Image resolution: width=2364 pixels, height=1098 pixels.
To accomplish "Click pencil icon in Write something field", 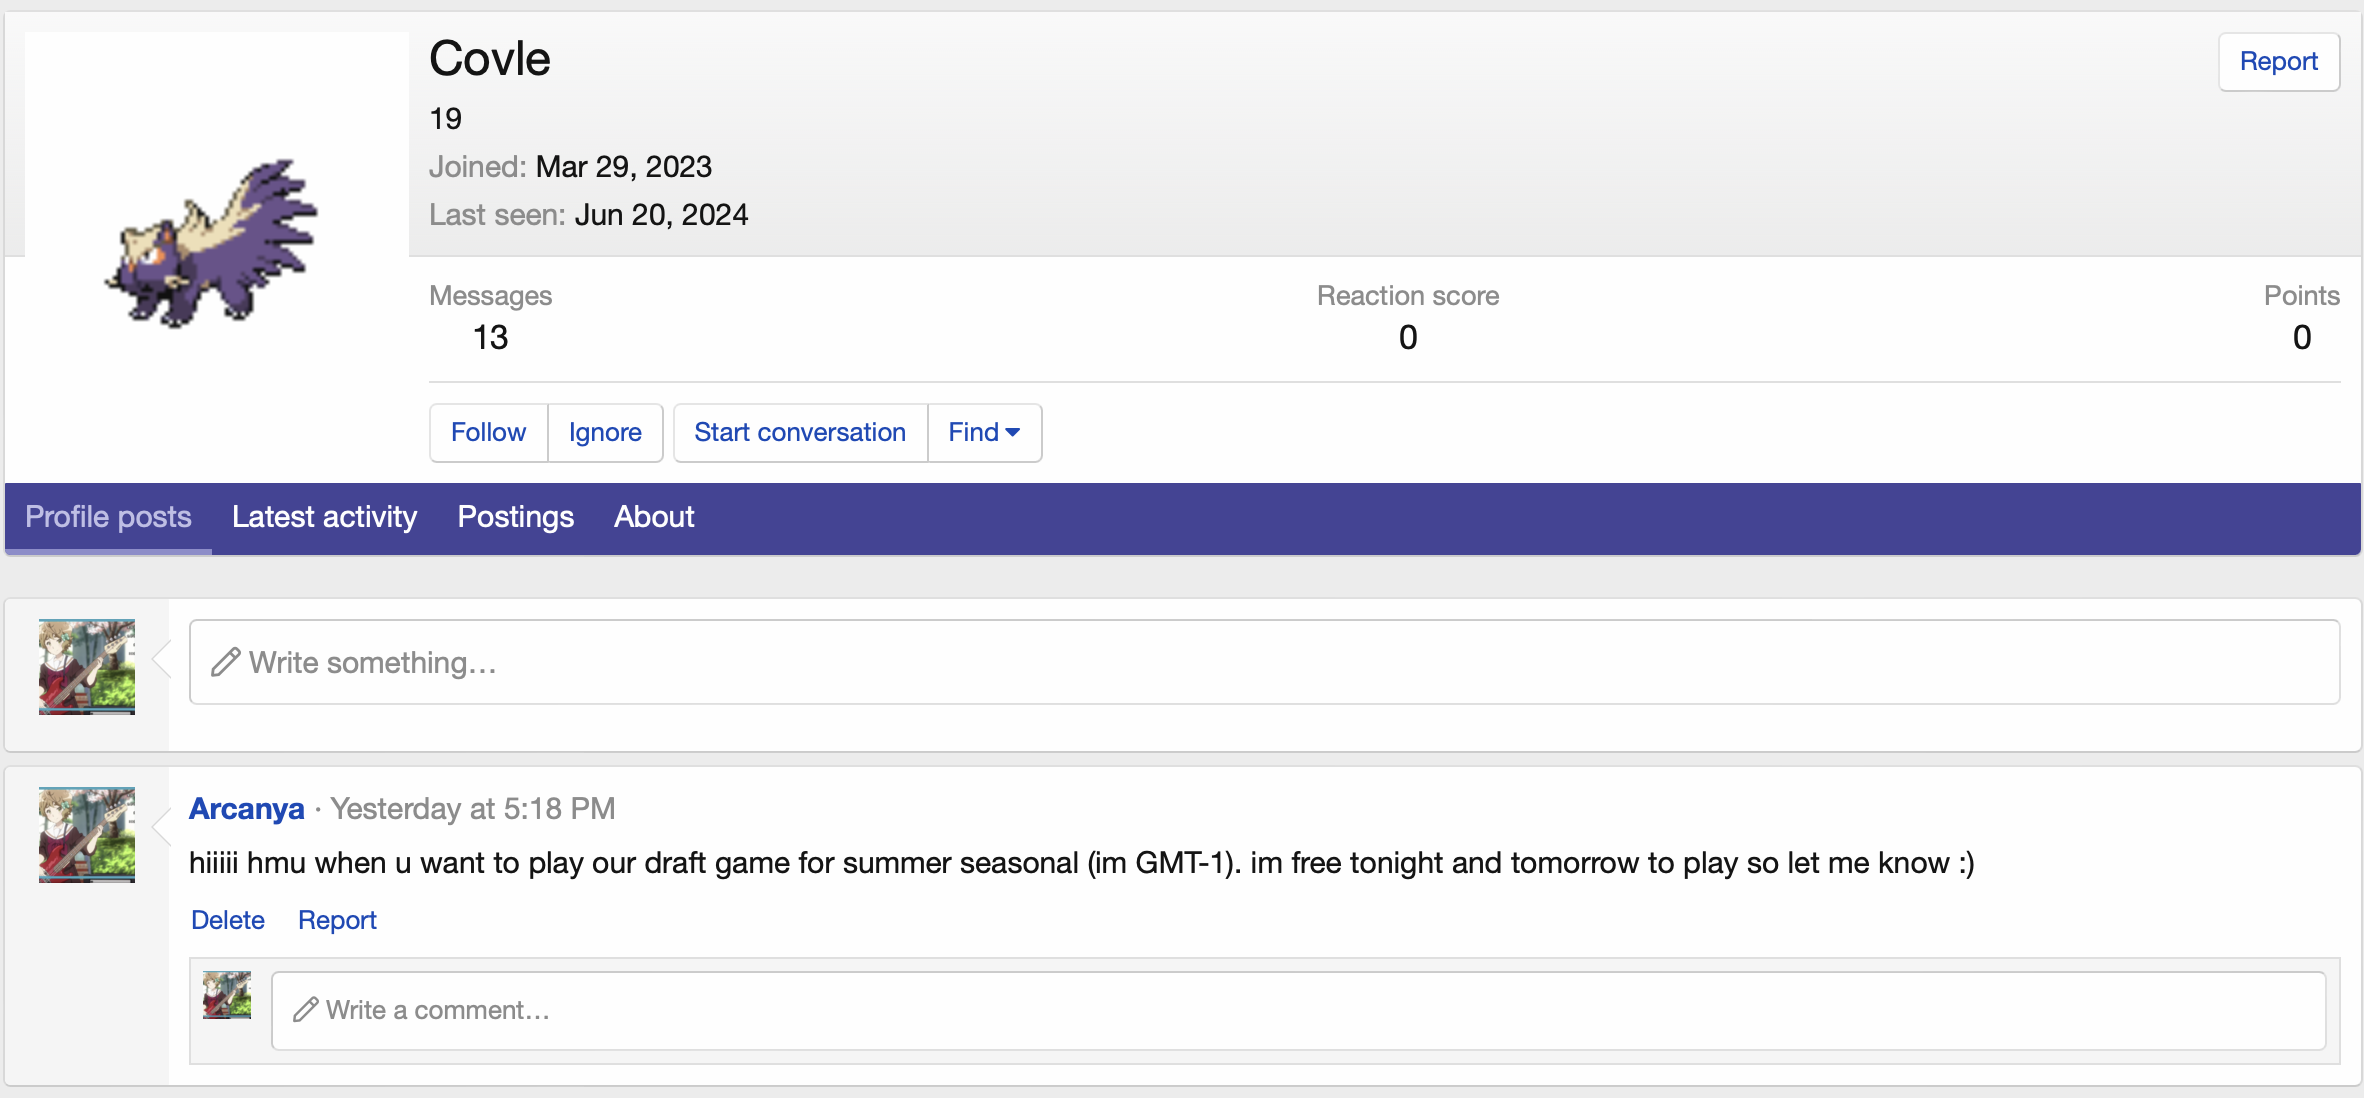I will click(x=226, y=662).
